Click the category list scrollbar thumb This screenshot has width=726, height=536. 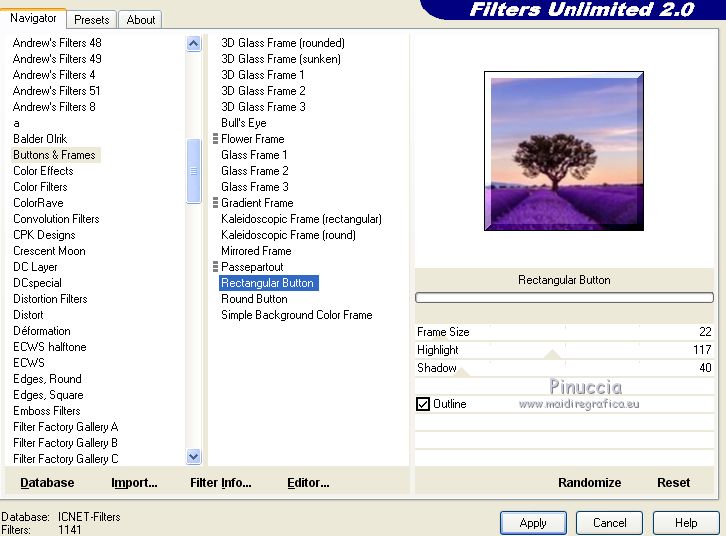[x=194, y=171]
